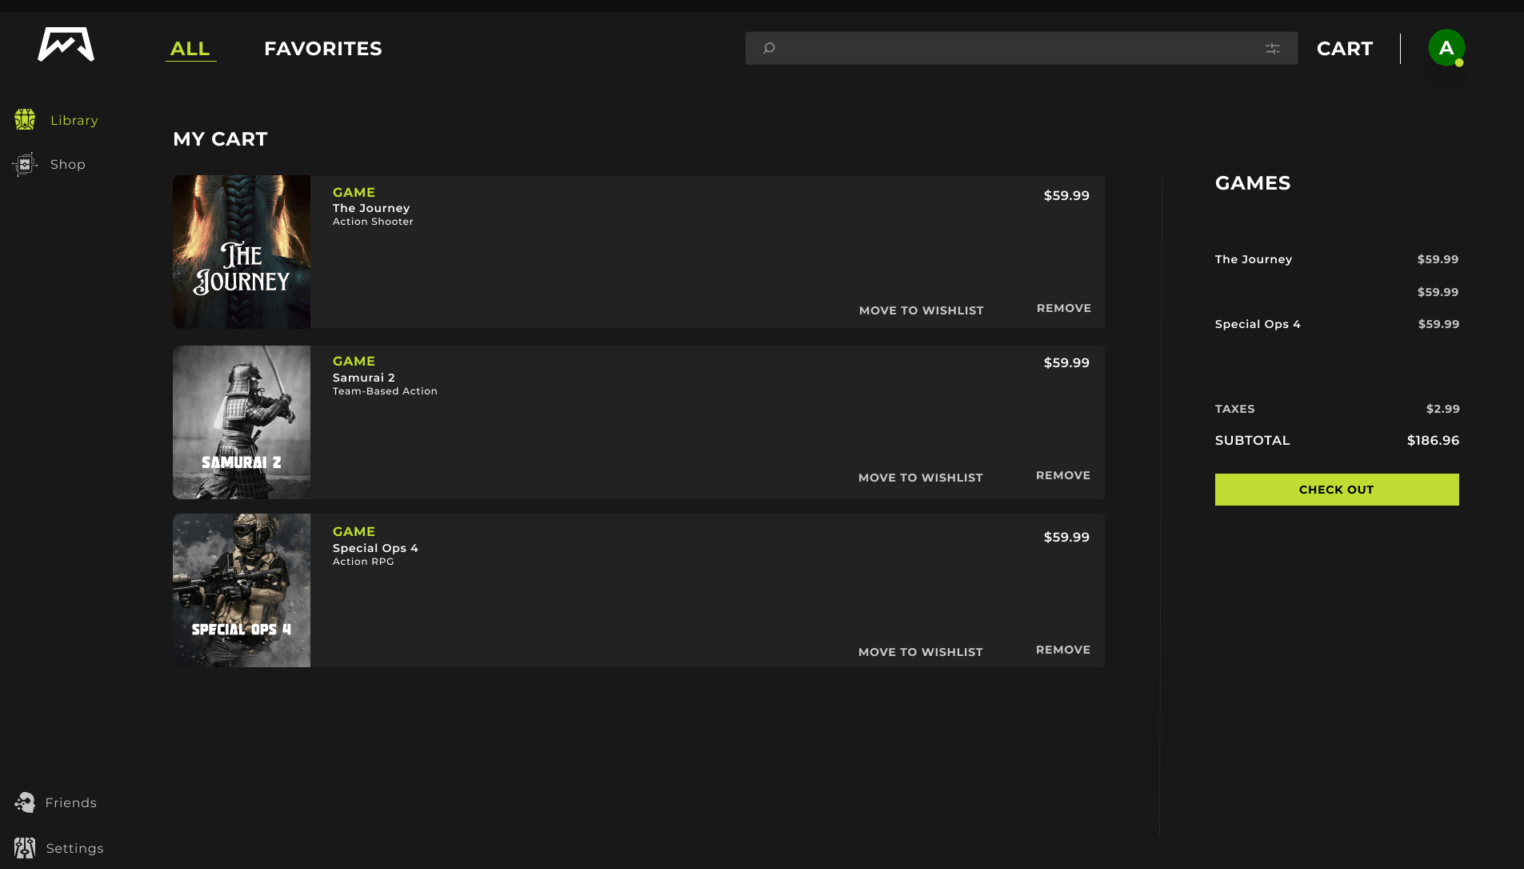Open the CART link

click(1344, 48)
